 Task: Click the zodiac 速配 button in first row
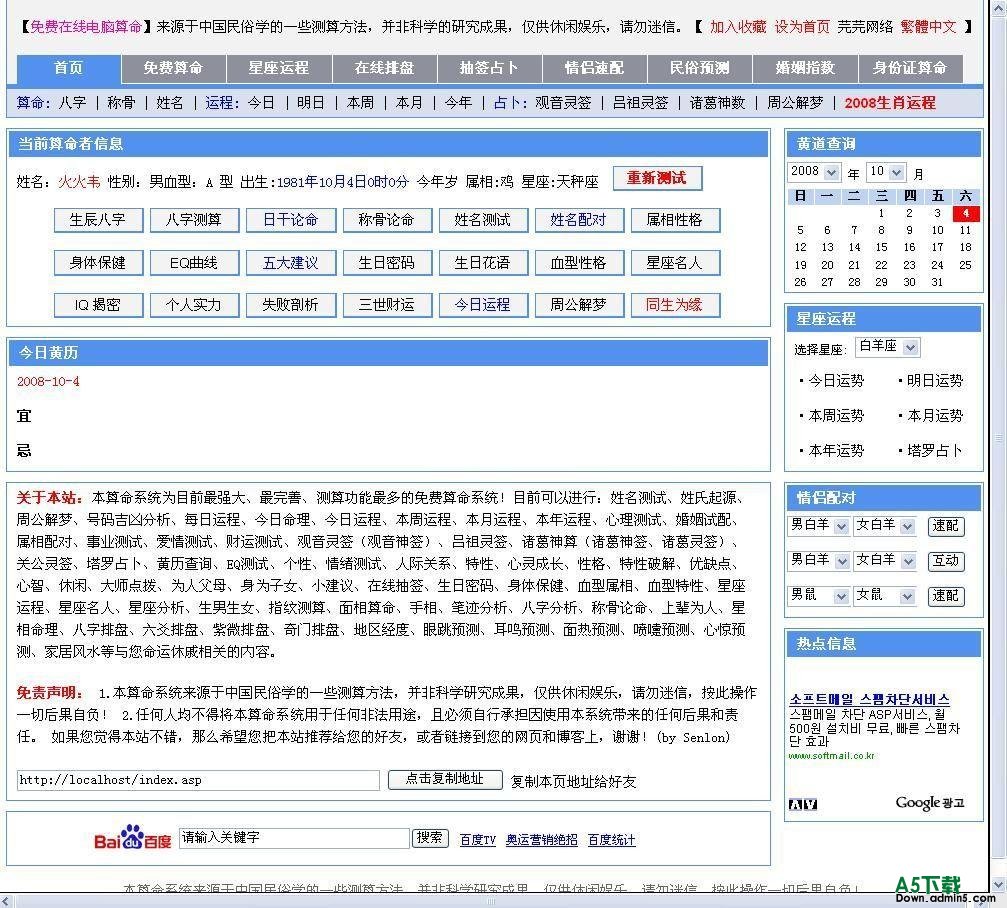tap(946, 526)
